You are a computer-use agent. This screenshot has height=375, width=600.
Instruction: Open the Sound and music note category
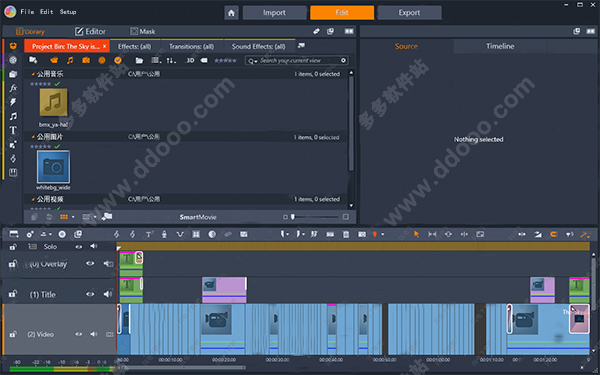point(13,116)
